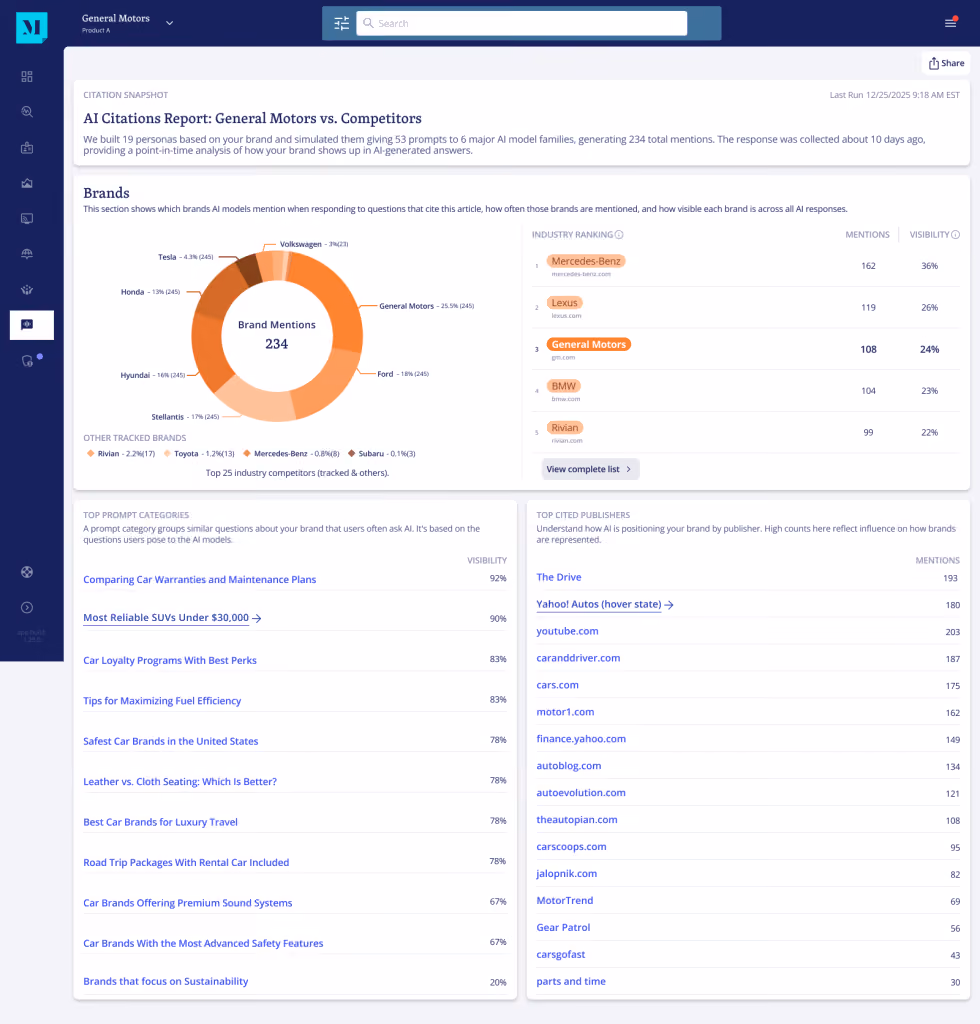The width and height of the screenshot is (980, 1024).
Task: Click the filter sliders icon beside search
Action: coord(341,24)
